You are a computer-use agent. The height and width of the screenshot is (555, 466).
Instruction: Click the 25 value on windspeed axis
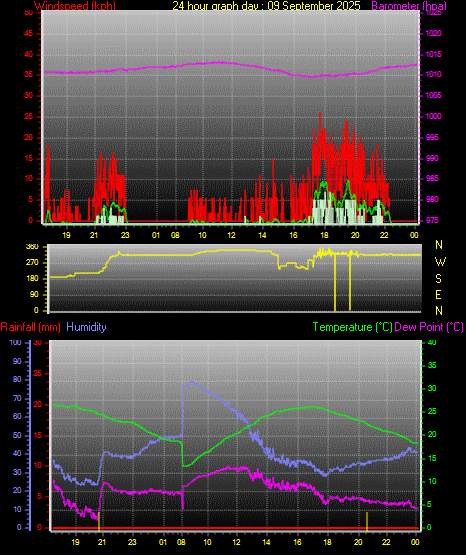(x=28, y=116)
